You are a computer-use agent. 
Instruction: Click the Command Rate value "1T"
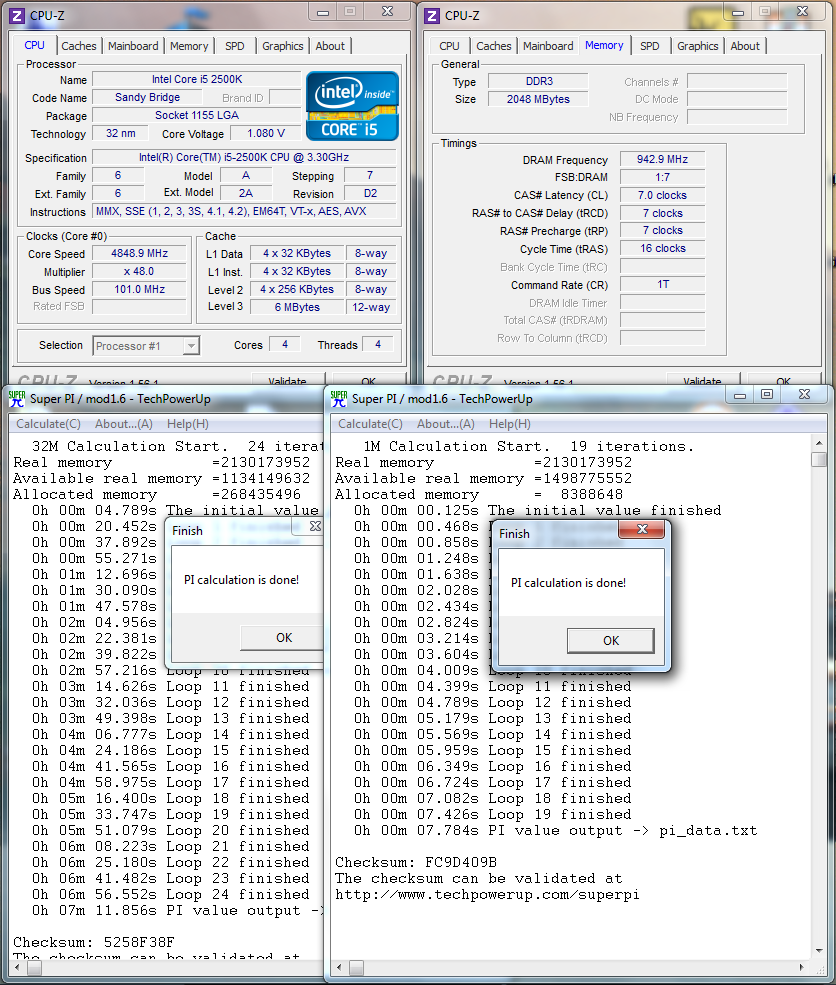click(x=663, y=284)
